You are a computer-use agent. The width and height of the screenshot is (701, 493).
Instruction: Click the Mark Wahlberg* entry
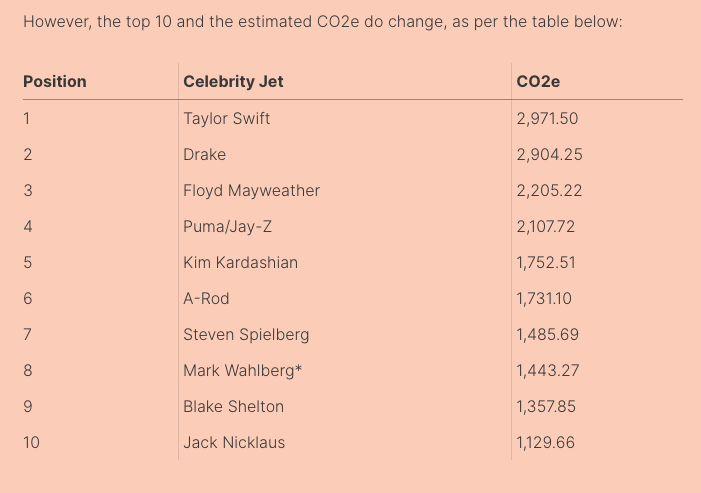(243, 370)
